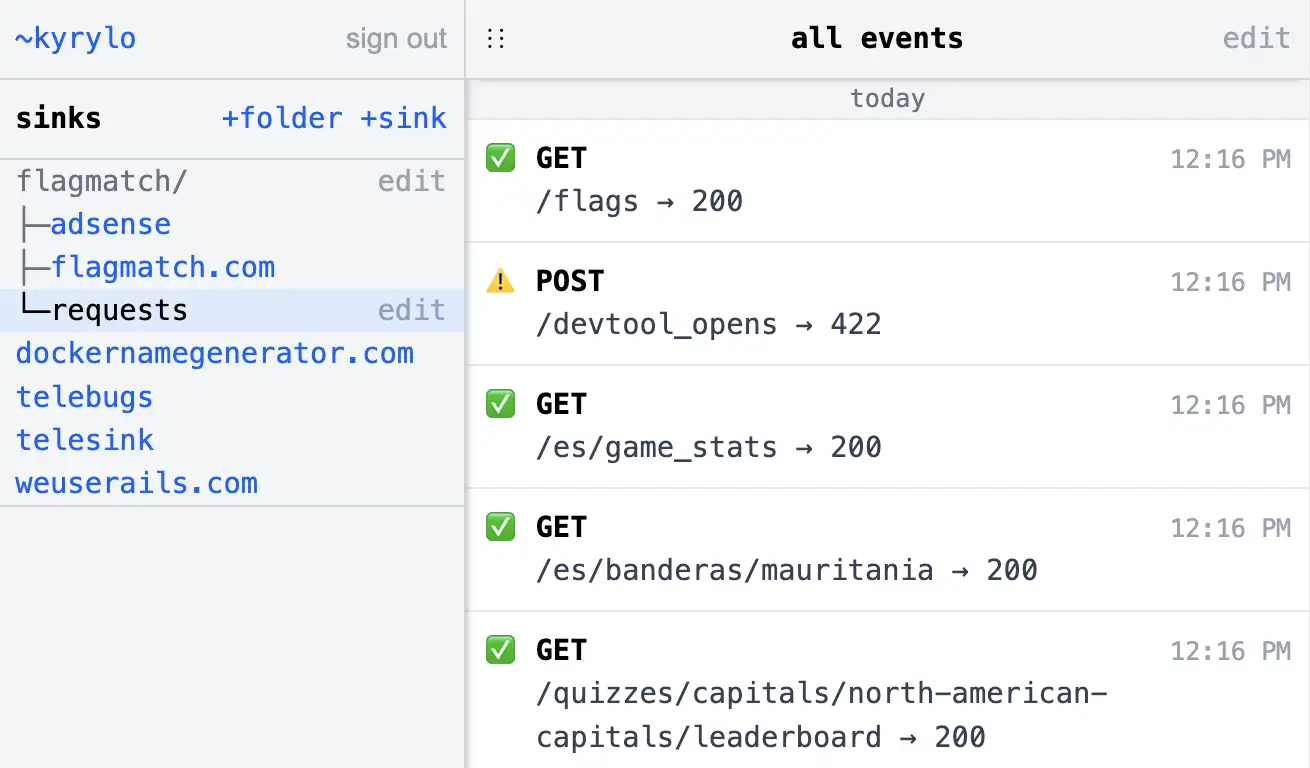Sign out of the account

coord(396,38)
